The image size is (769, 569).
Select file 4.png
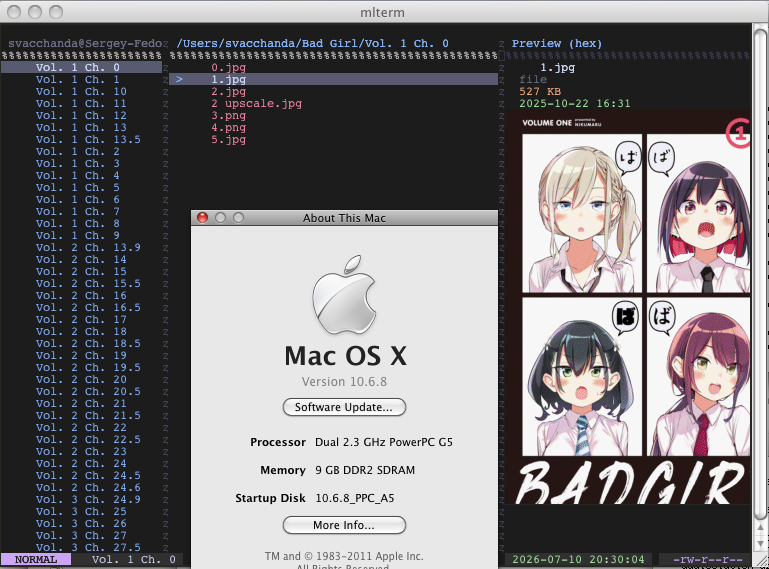(229, 127)
